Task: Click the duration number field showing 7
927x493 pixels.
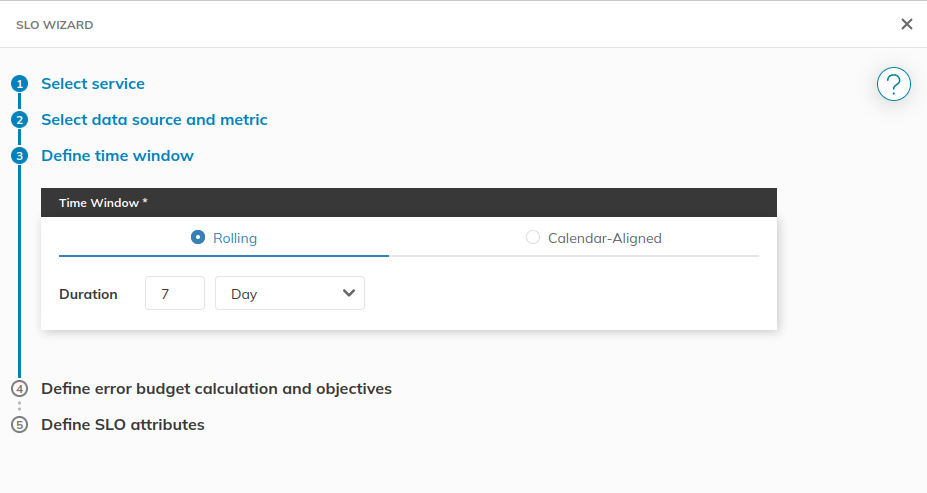Action: pos(175,293)
